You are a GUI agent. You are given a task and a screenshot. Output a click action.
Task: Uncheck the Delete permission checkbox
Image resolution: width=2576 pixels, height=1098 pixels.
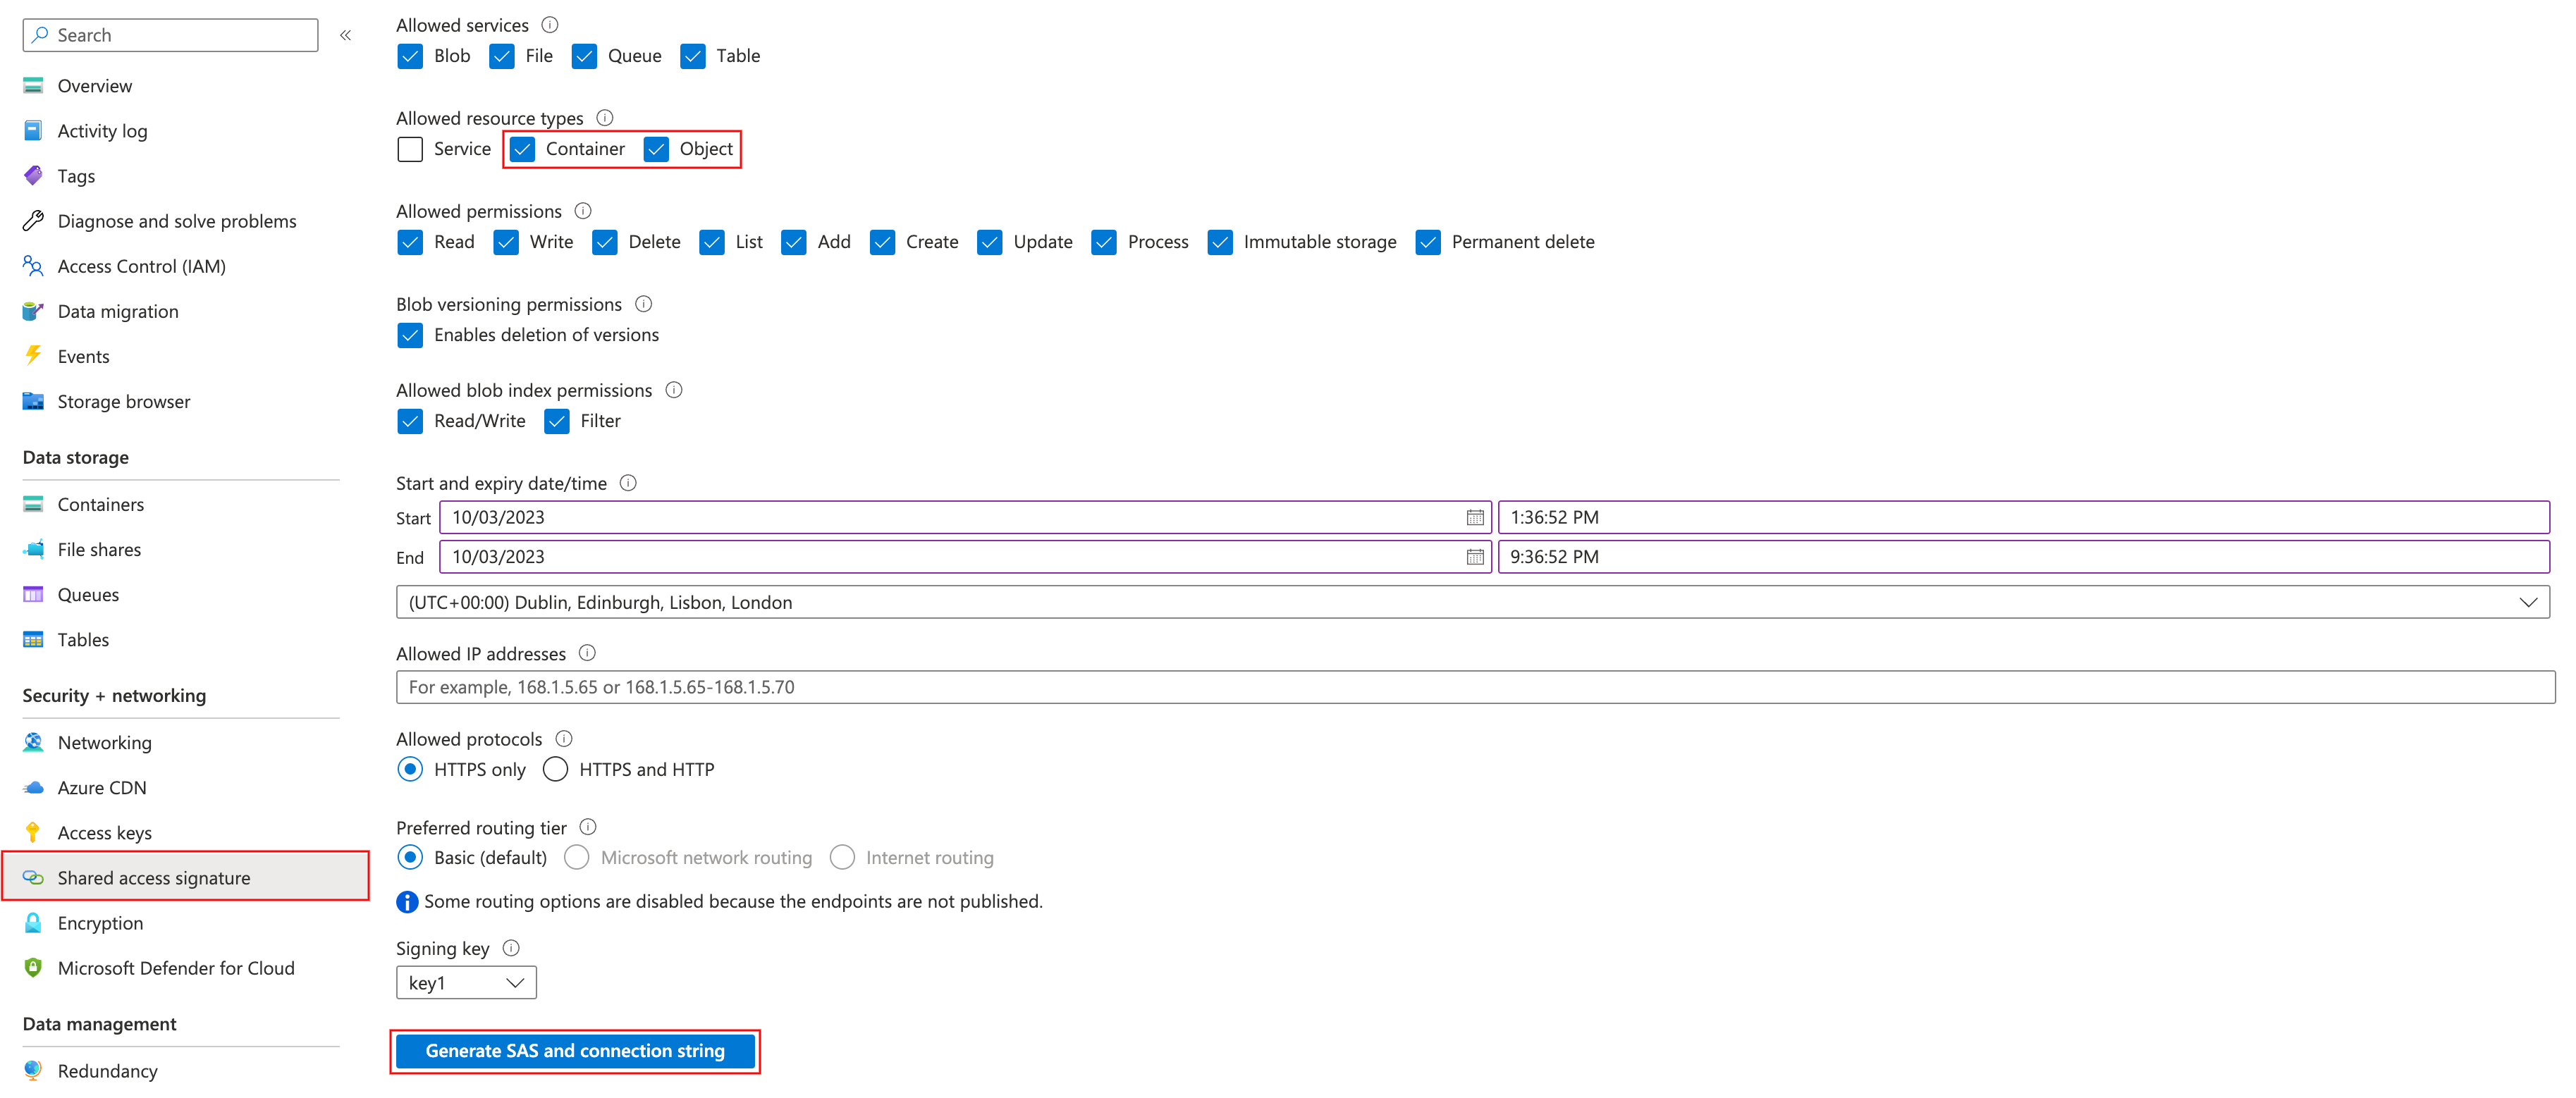tap(605, 242)
